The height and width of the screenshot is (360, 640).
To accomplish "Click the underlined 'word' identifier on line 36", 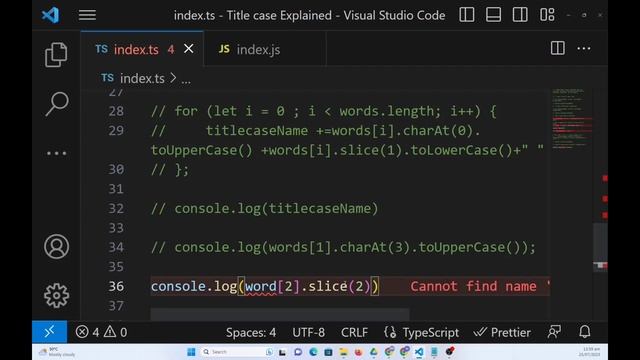I will pyautogui.click(x=261, y=286).
